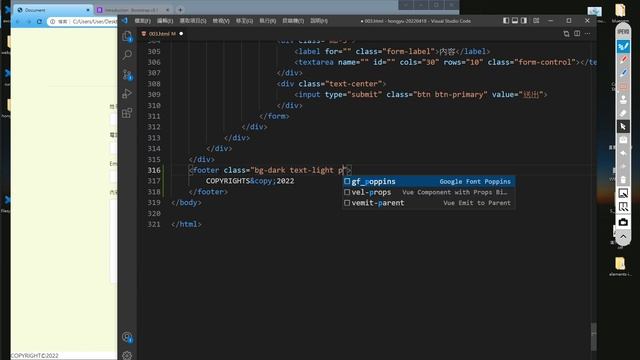Click the COPYRIGHTS&copy;2022 text on line 317
This screenshot has width=640, height=360.
(250, 181)
